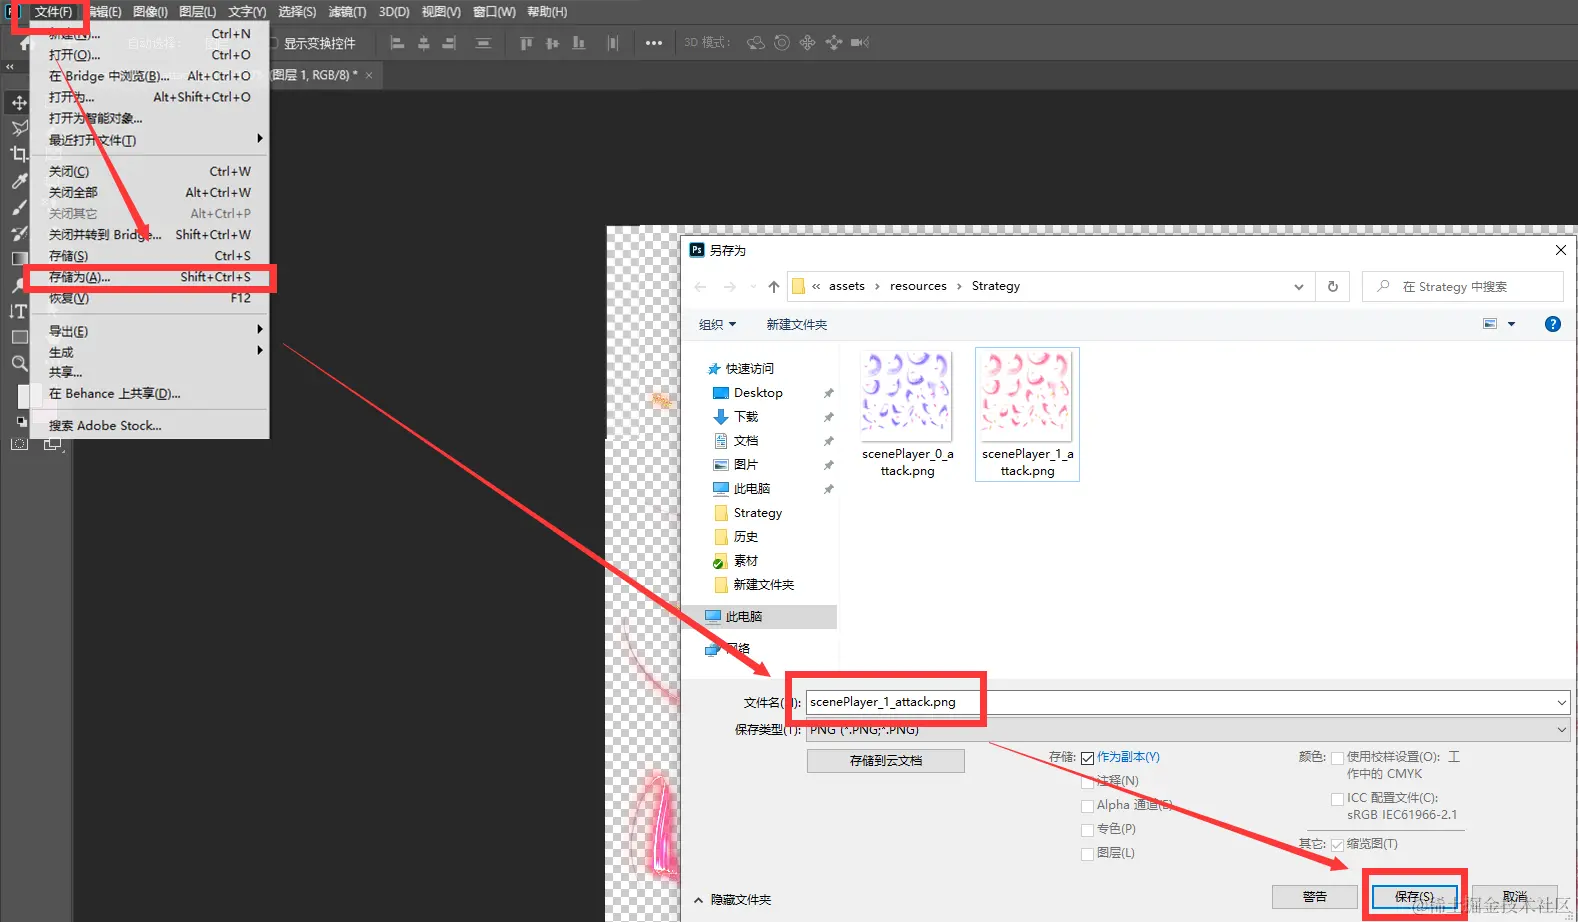Image resolution: width=1578 pixels, height=922 pixels.
Task: Open the view mode dropdown arrow
Action: [1511, 324]
